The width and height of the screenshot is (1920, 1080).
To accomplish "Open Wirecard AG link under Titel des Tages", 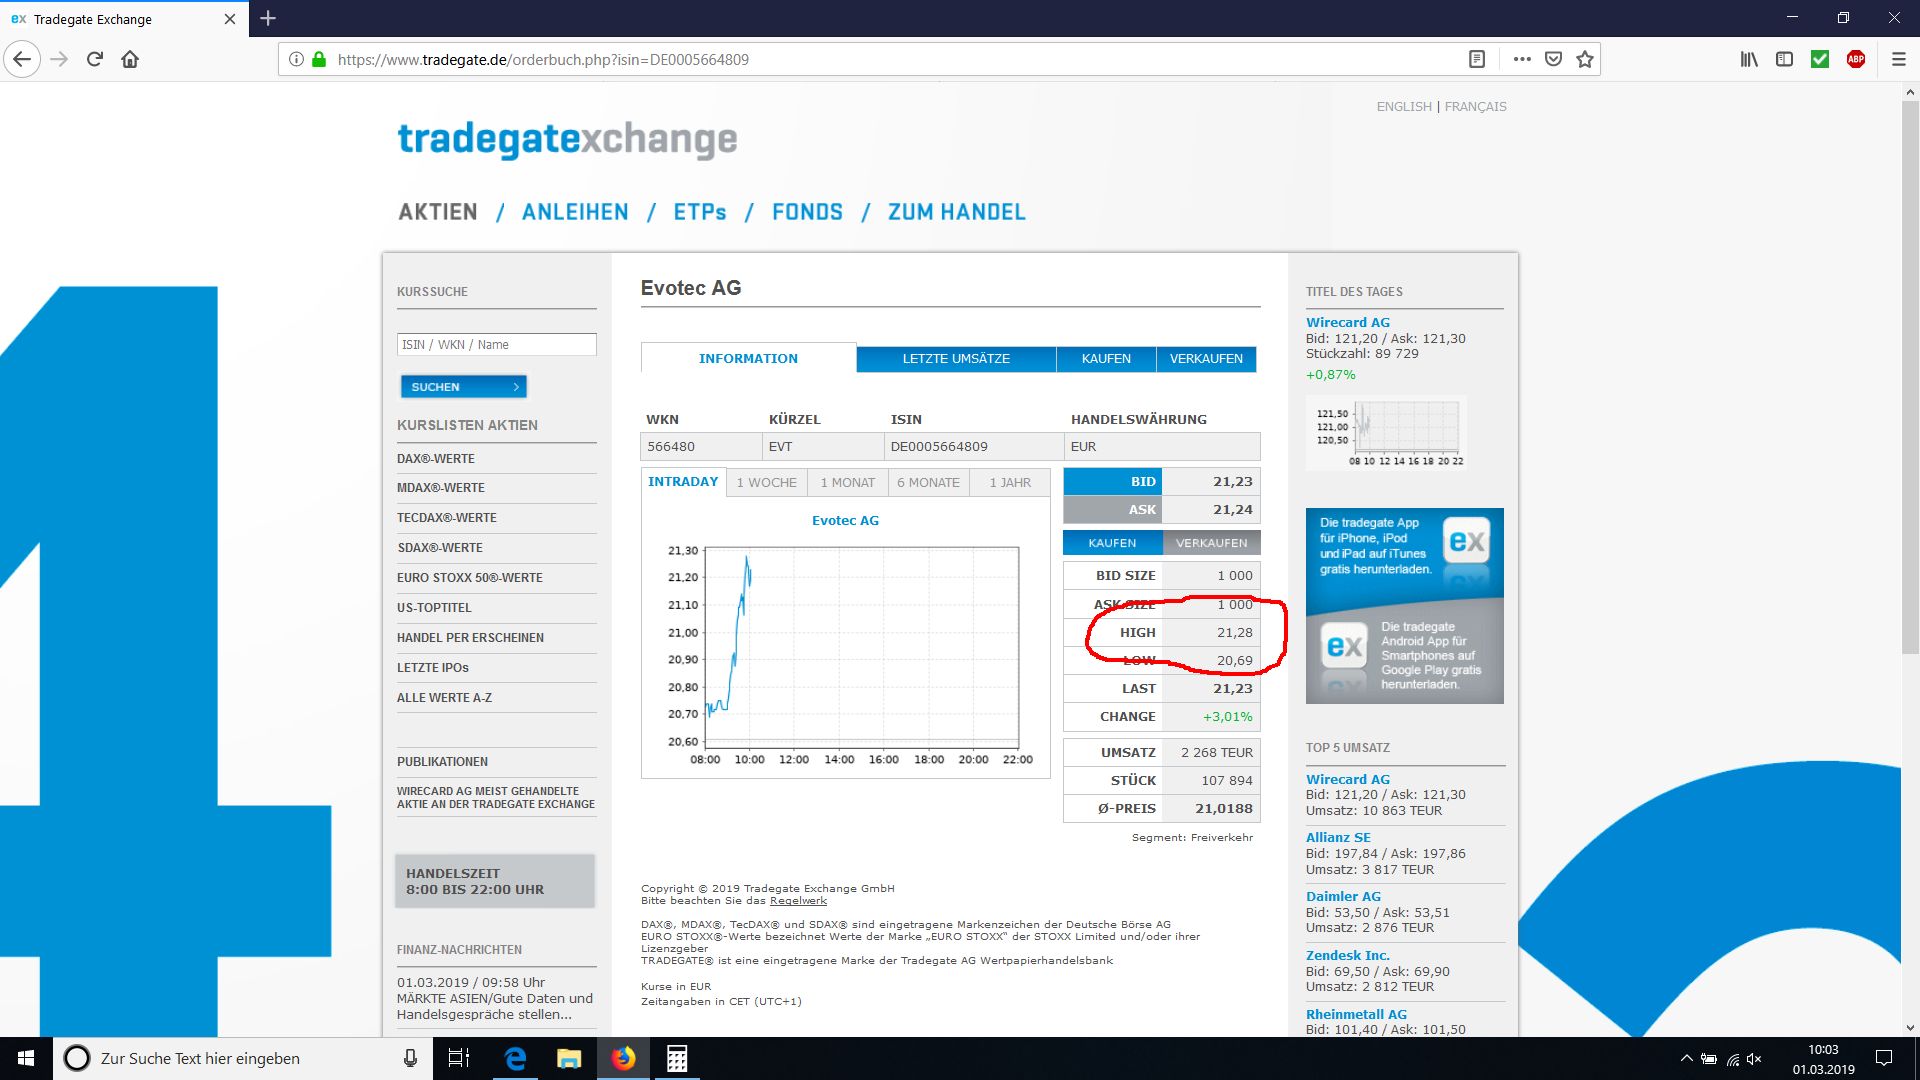I will (x=1347, y=322).
